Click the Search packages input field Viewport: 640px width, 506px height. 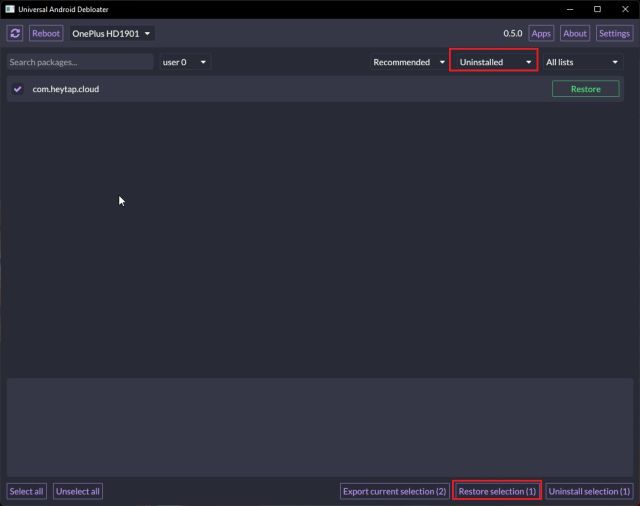click(x=80, y=62)
